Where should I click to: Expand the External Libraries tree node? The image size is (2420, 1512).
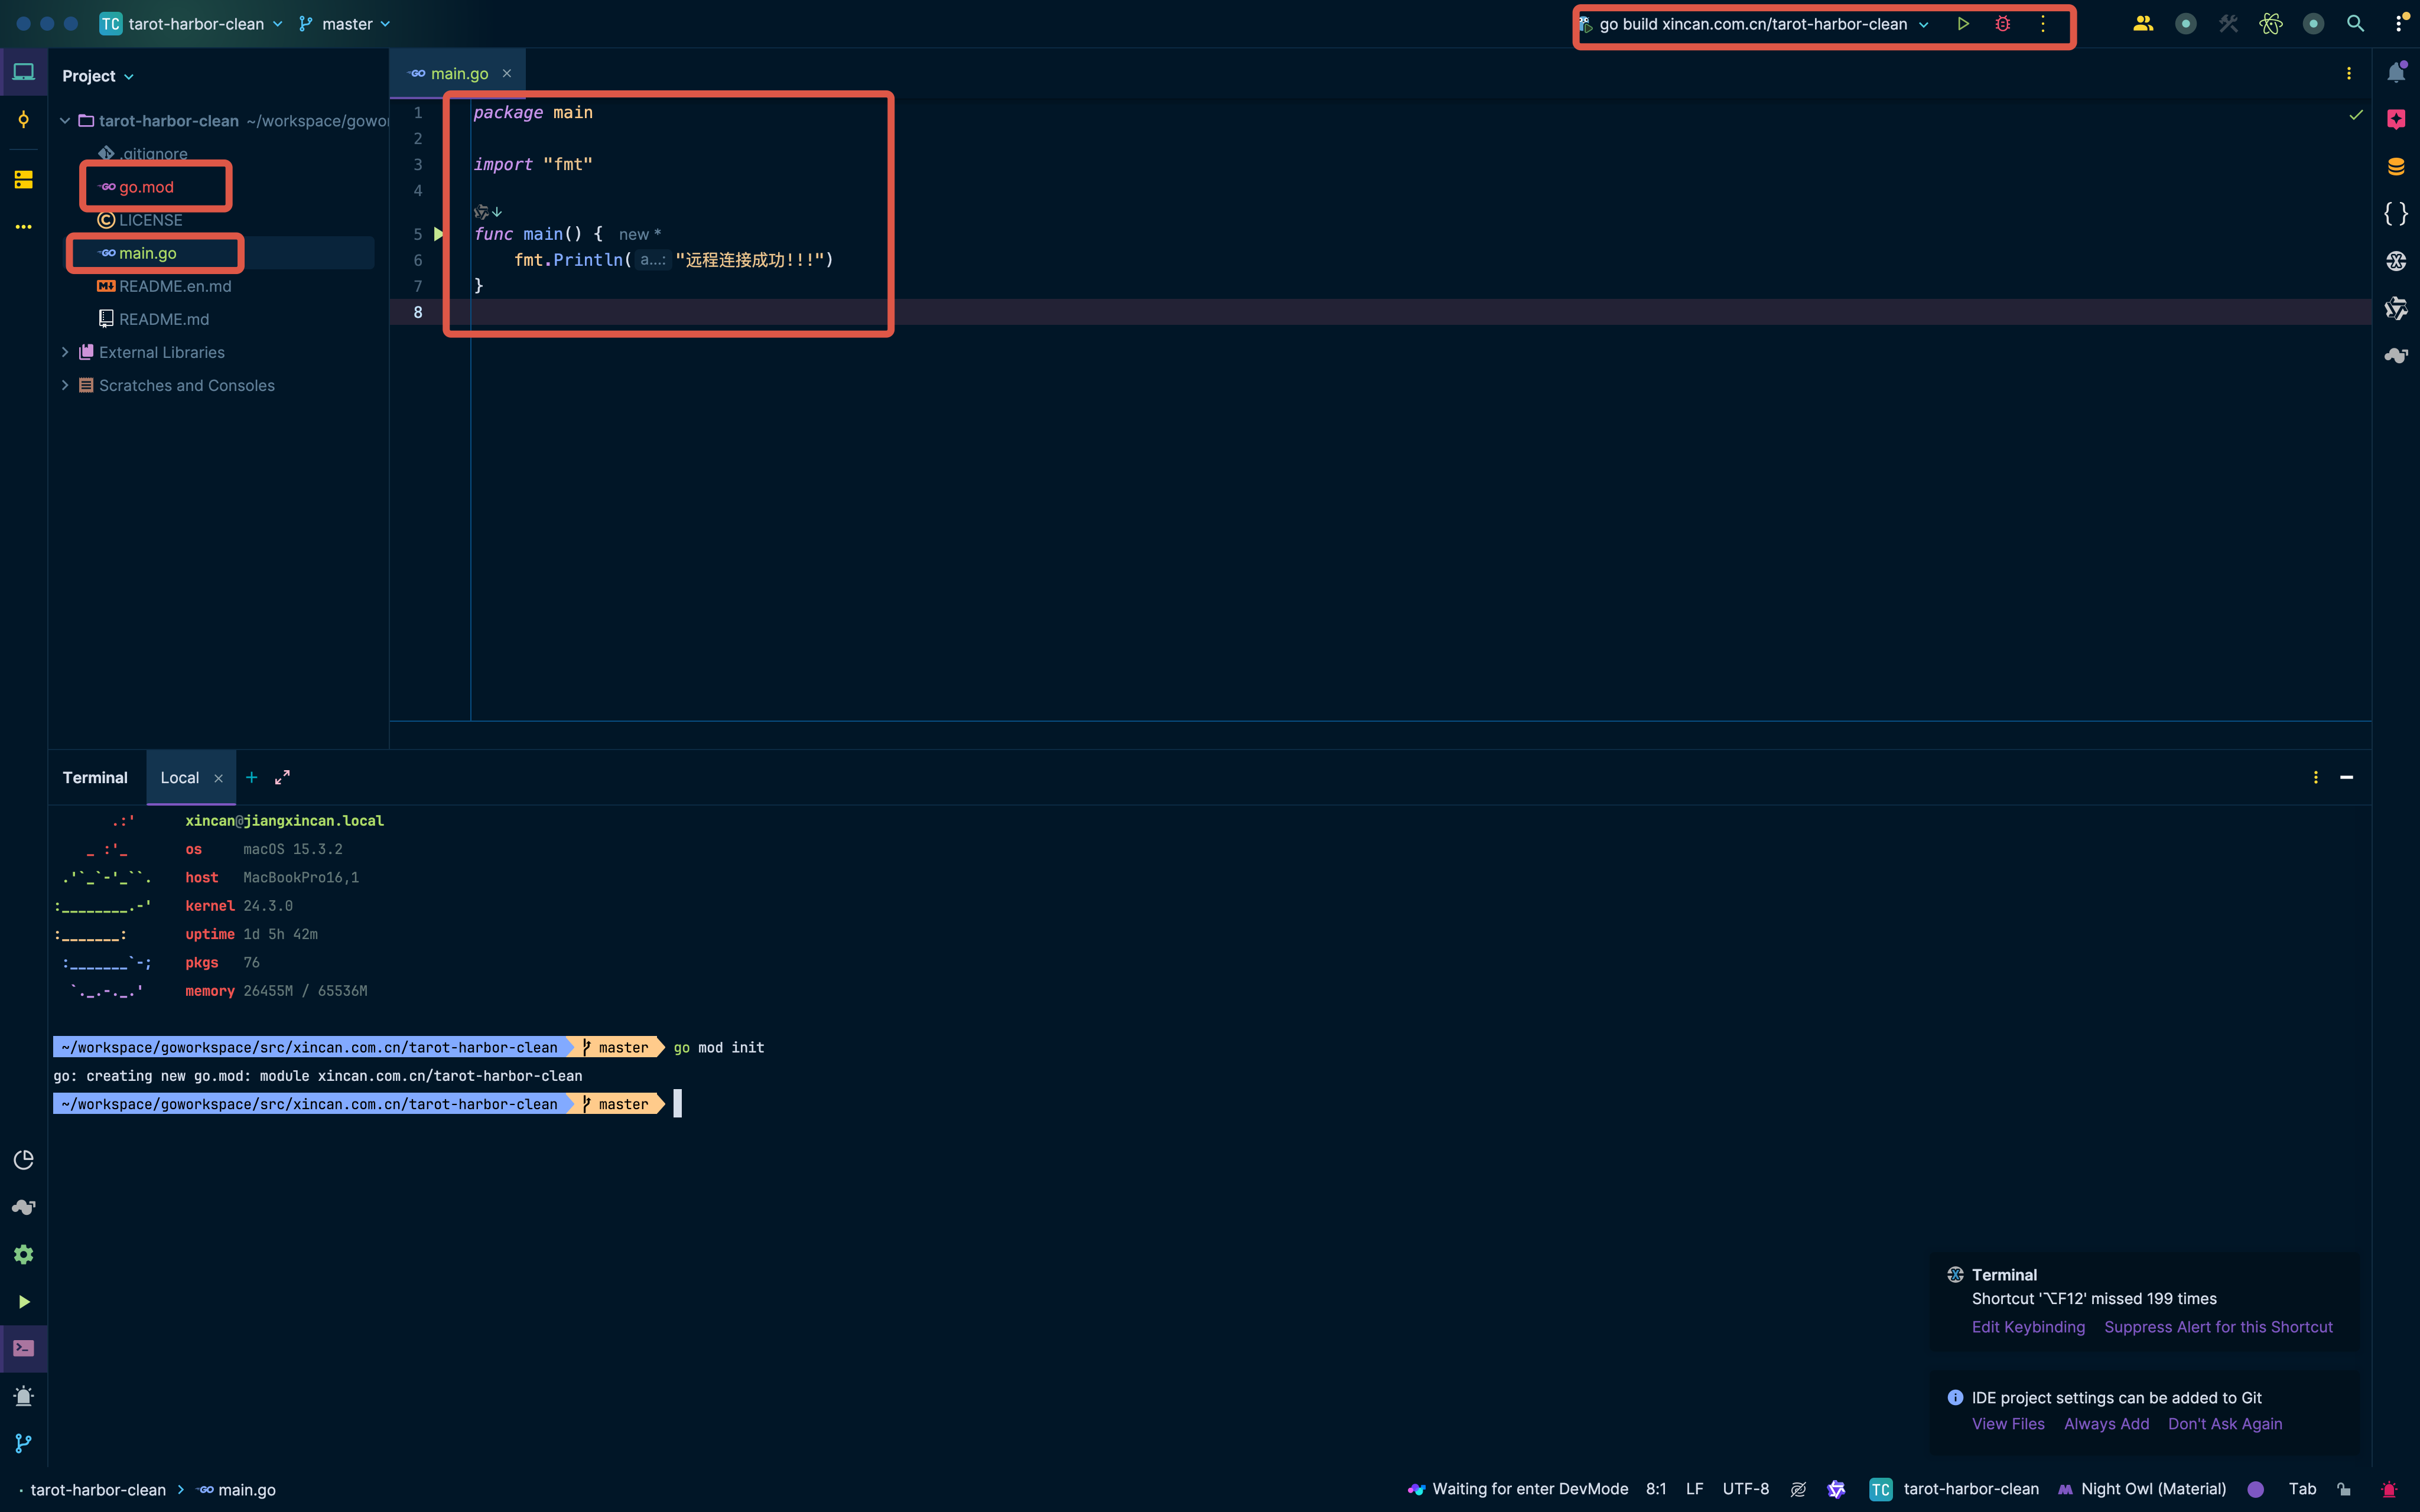pos(65,352)
